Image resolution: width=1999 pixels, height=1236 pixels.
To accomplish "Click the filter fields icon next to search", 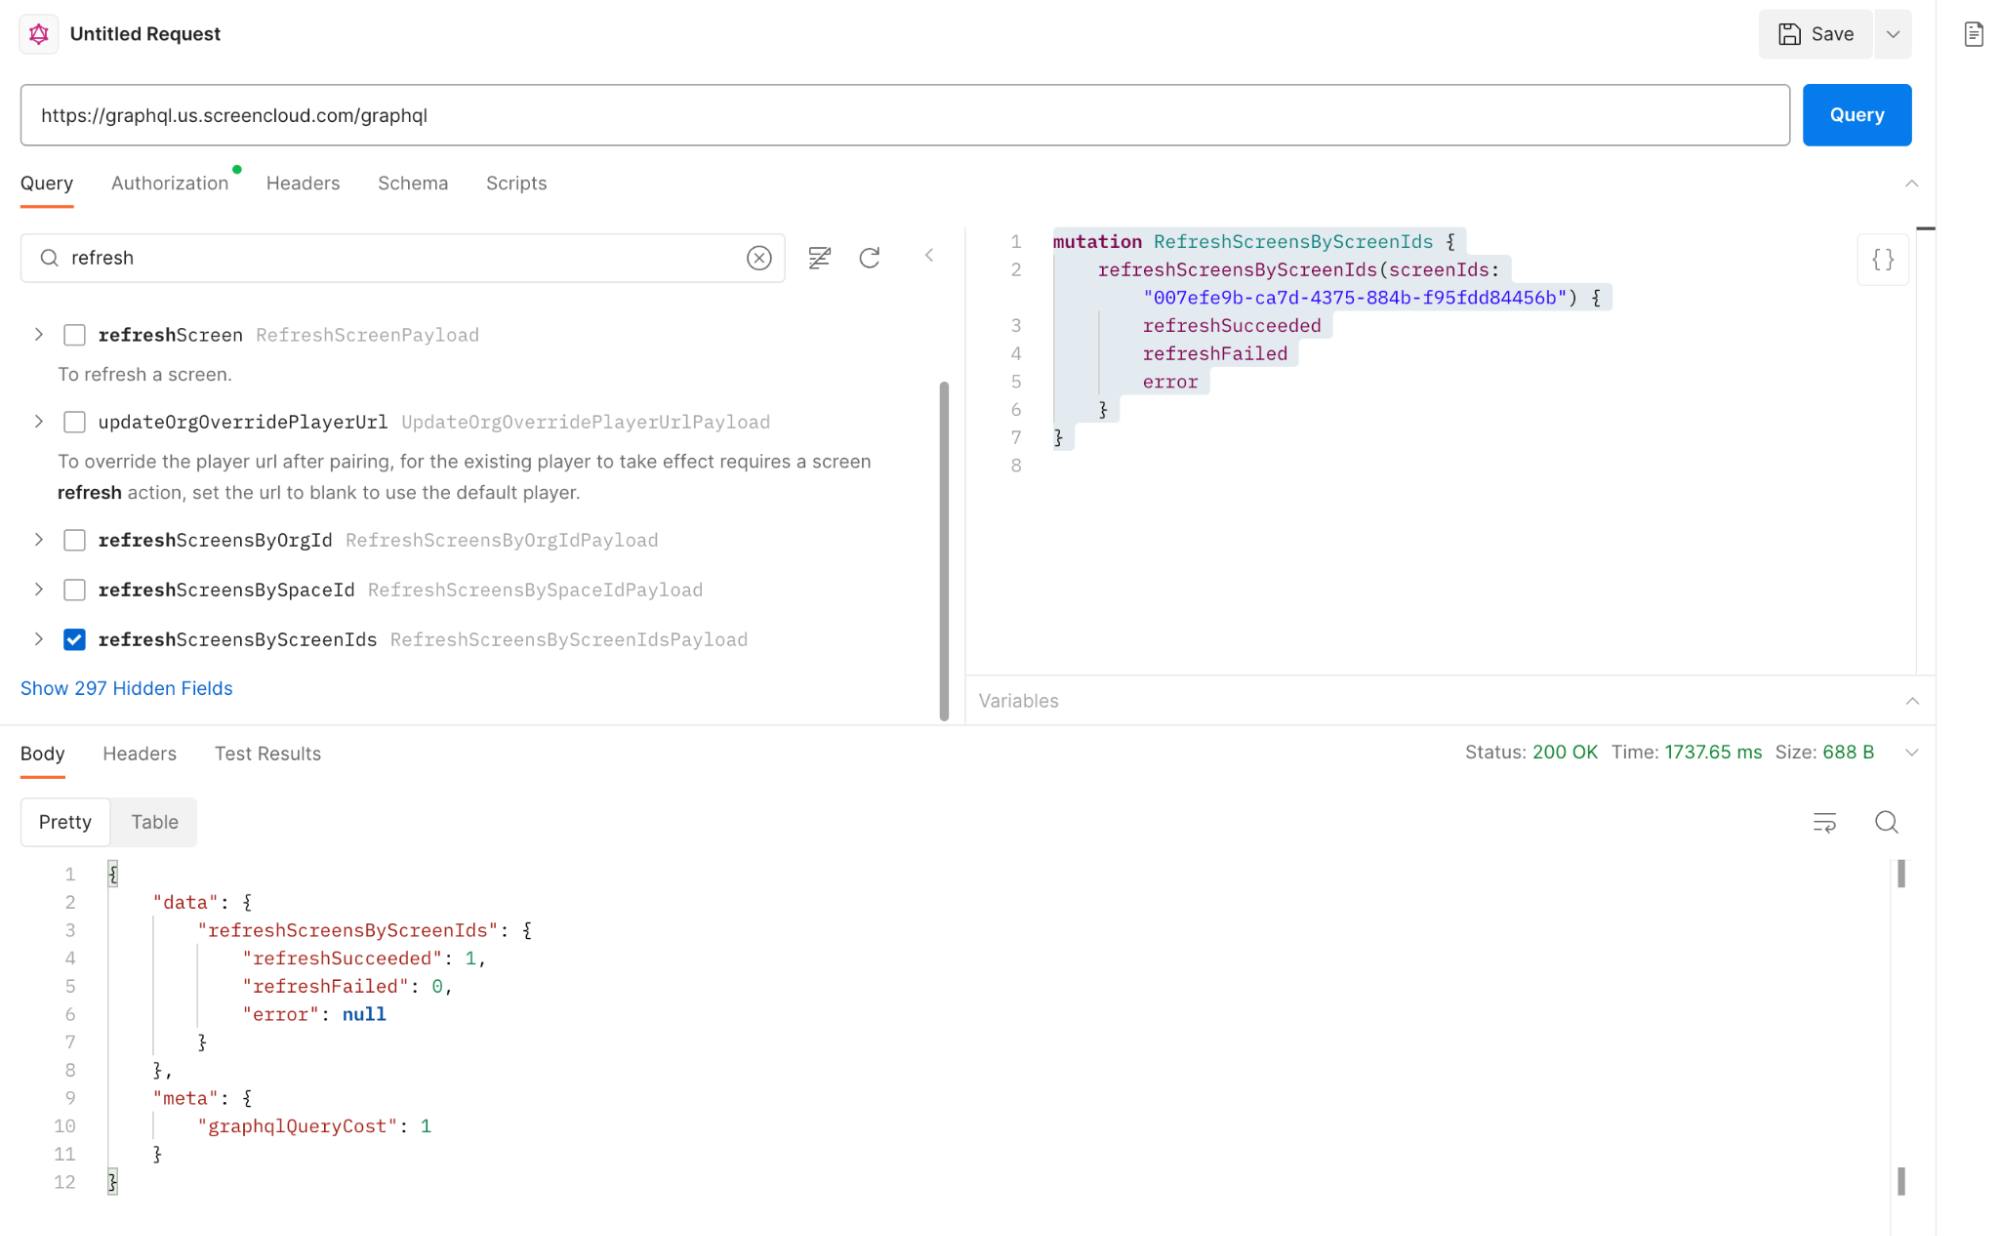I will (x=819, y=258).
